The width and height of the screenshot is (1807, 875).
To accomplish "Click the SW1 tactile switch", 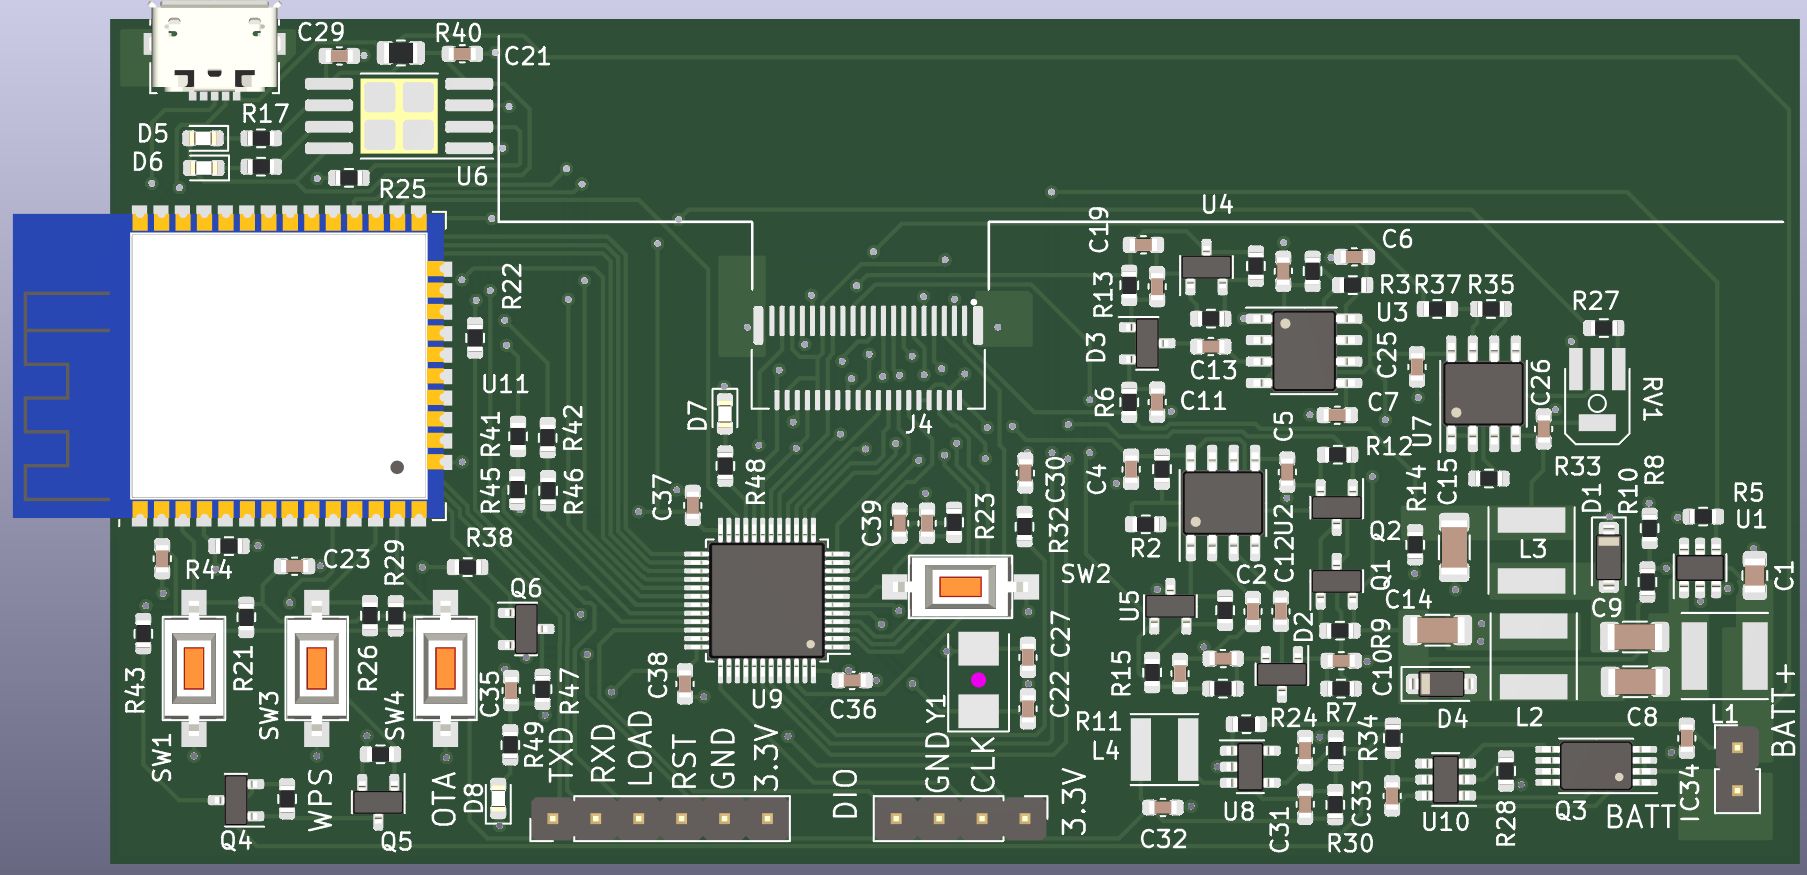I will [x=193, y=668].
